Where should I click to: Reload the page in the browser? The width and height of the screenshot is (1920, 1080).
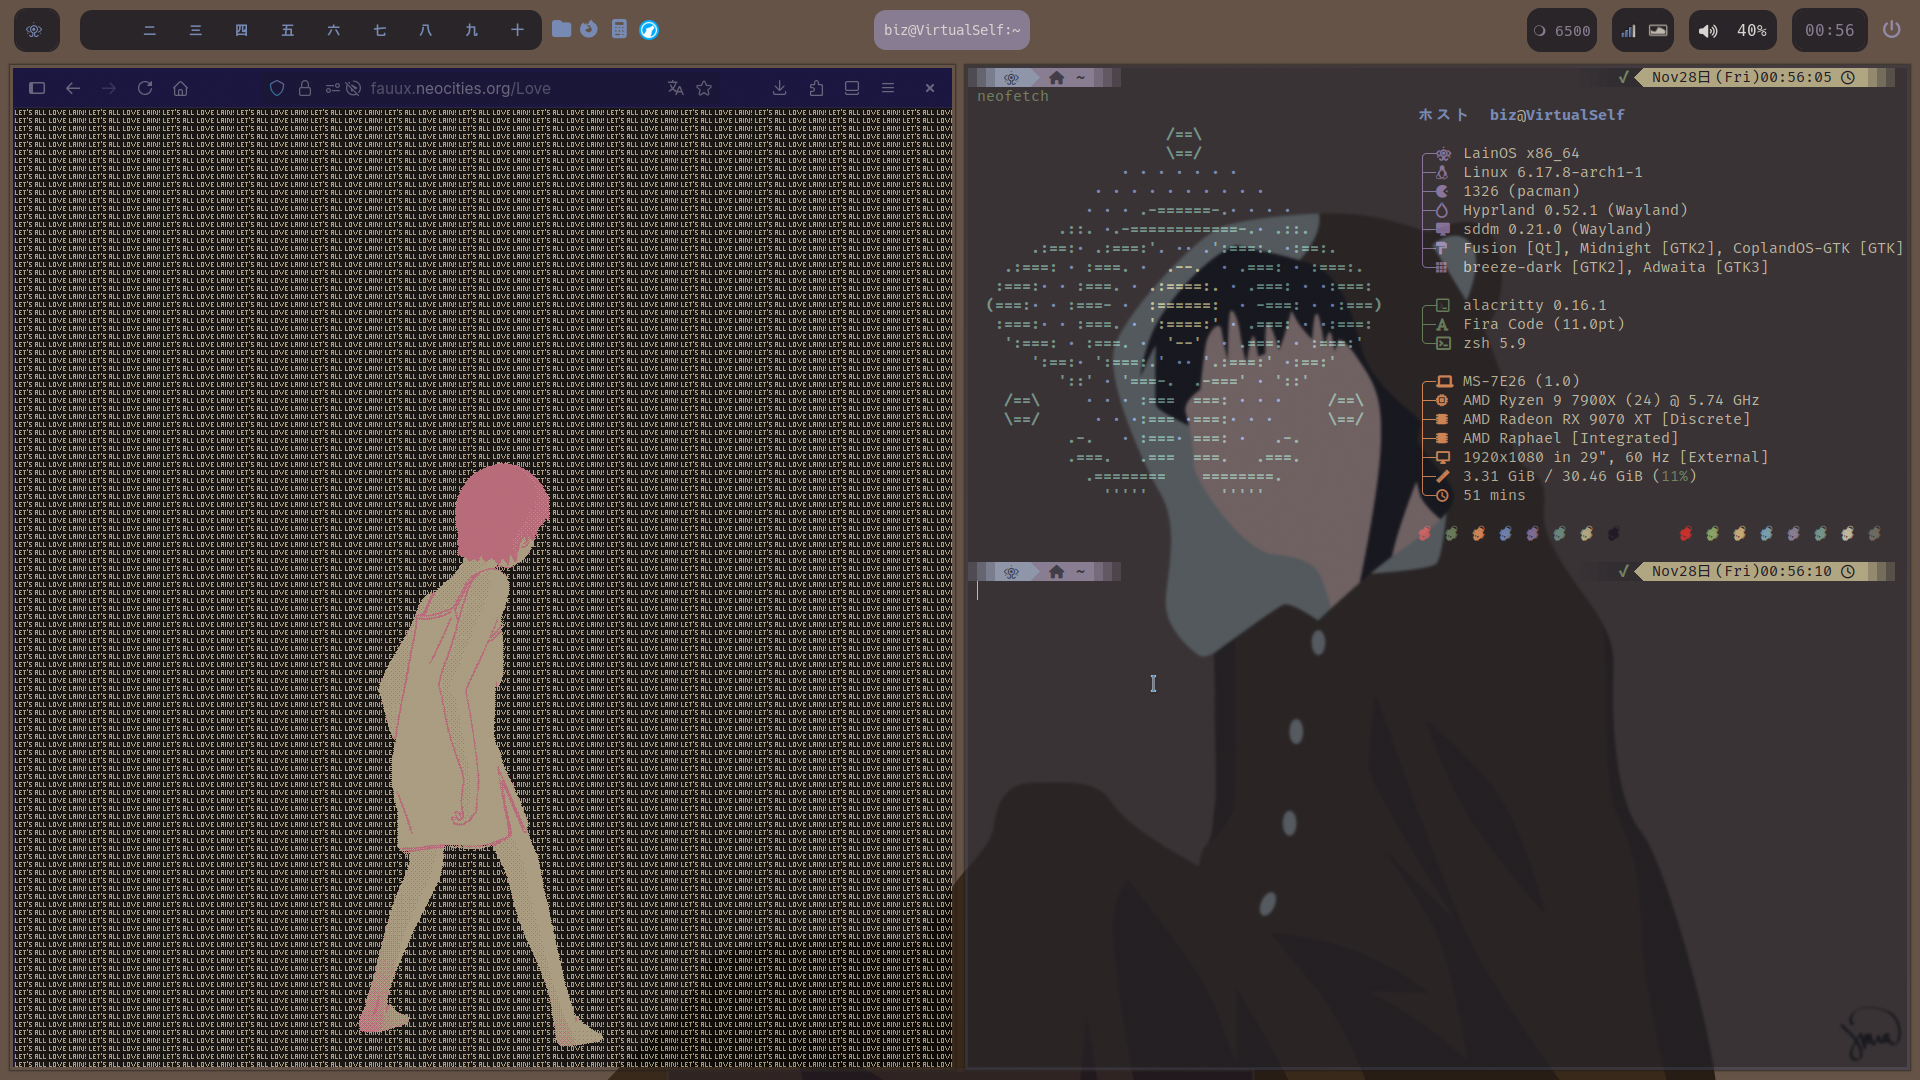tap(145, 88)
